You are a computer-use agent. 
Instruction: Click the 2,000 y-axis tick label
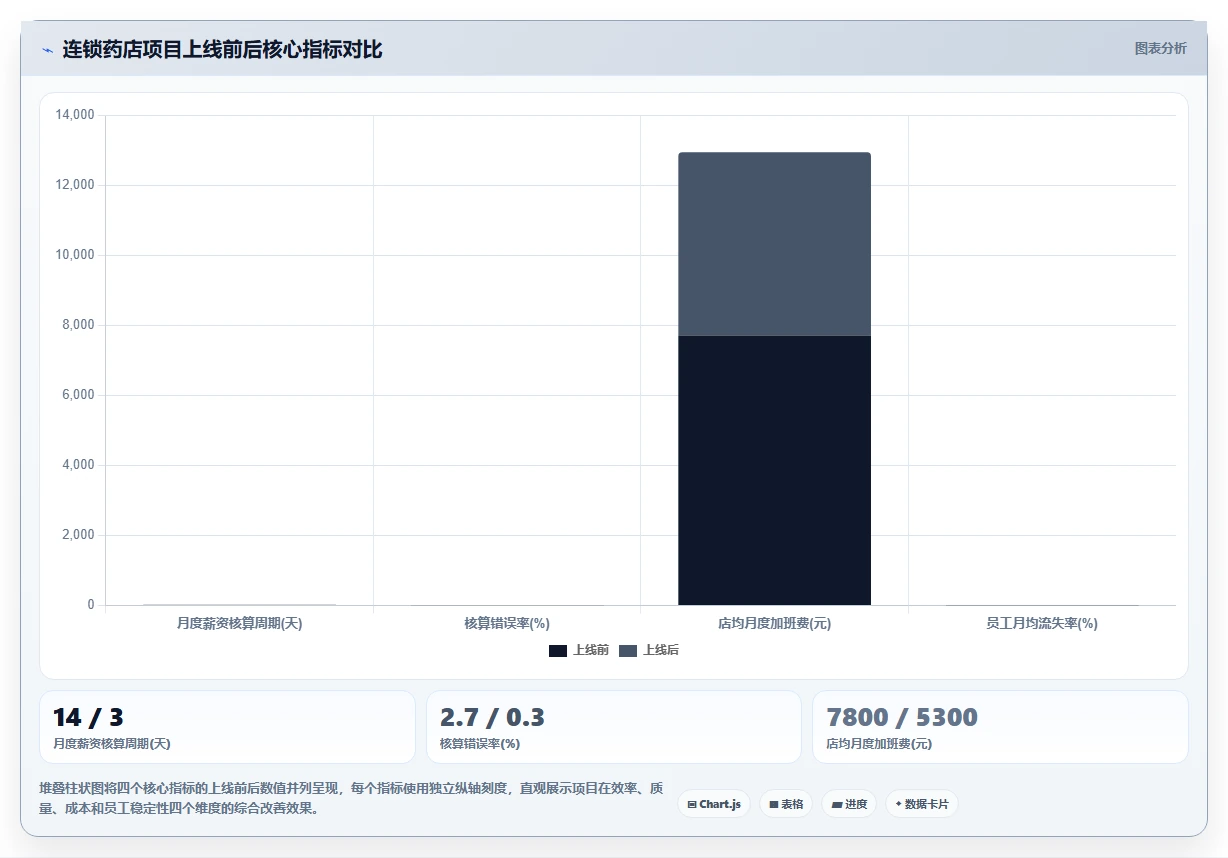pyautogui.click(x=77, y=535)
